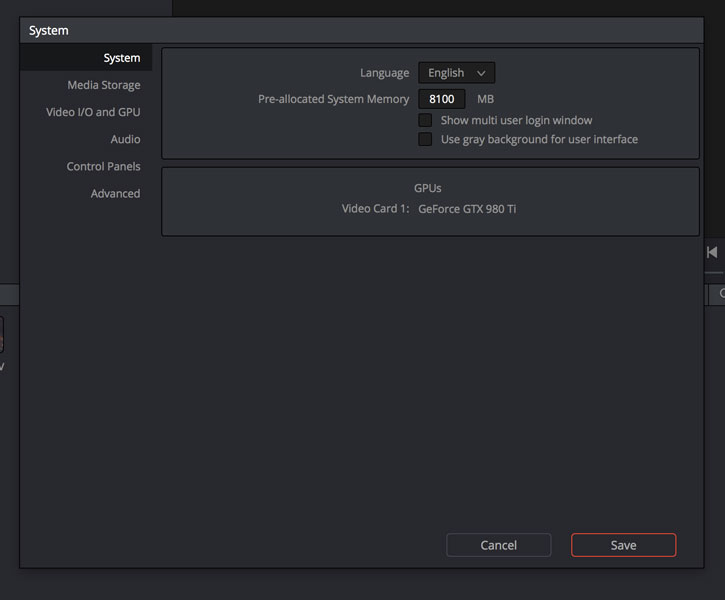725x600 pixels.
Task: Click the GeForce GTX 980 Ti text
Action: pos(467,209)
